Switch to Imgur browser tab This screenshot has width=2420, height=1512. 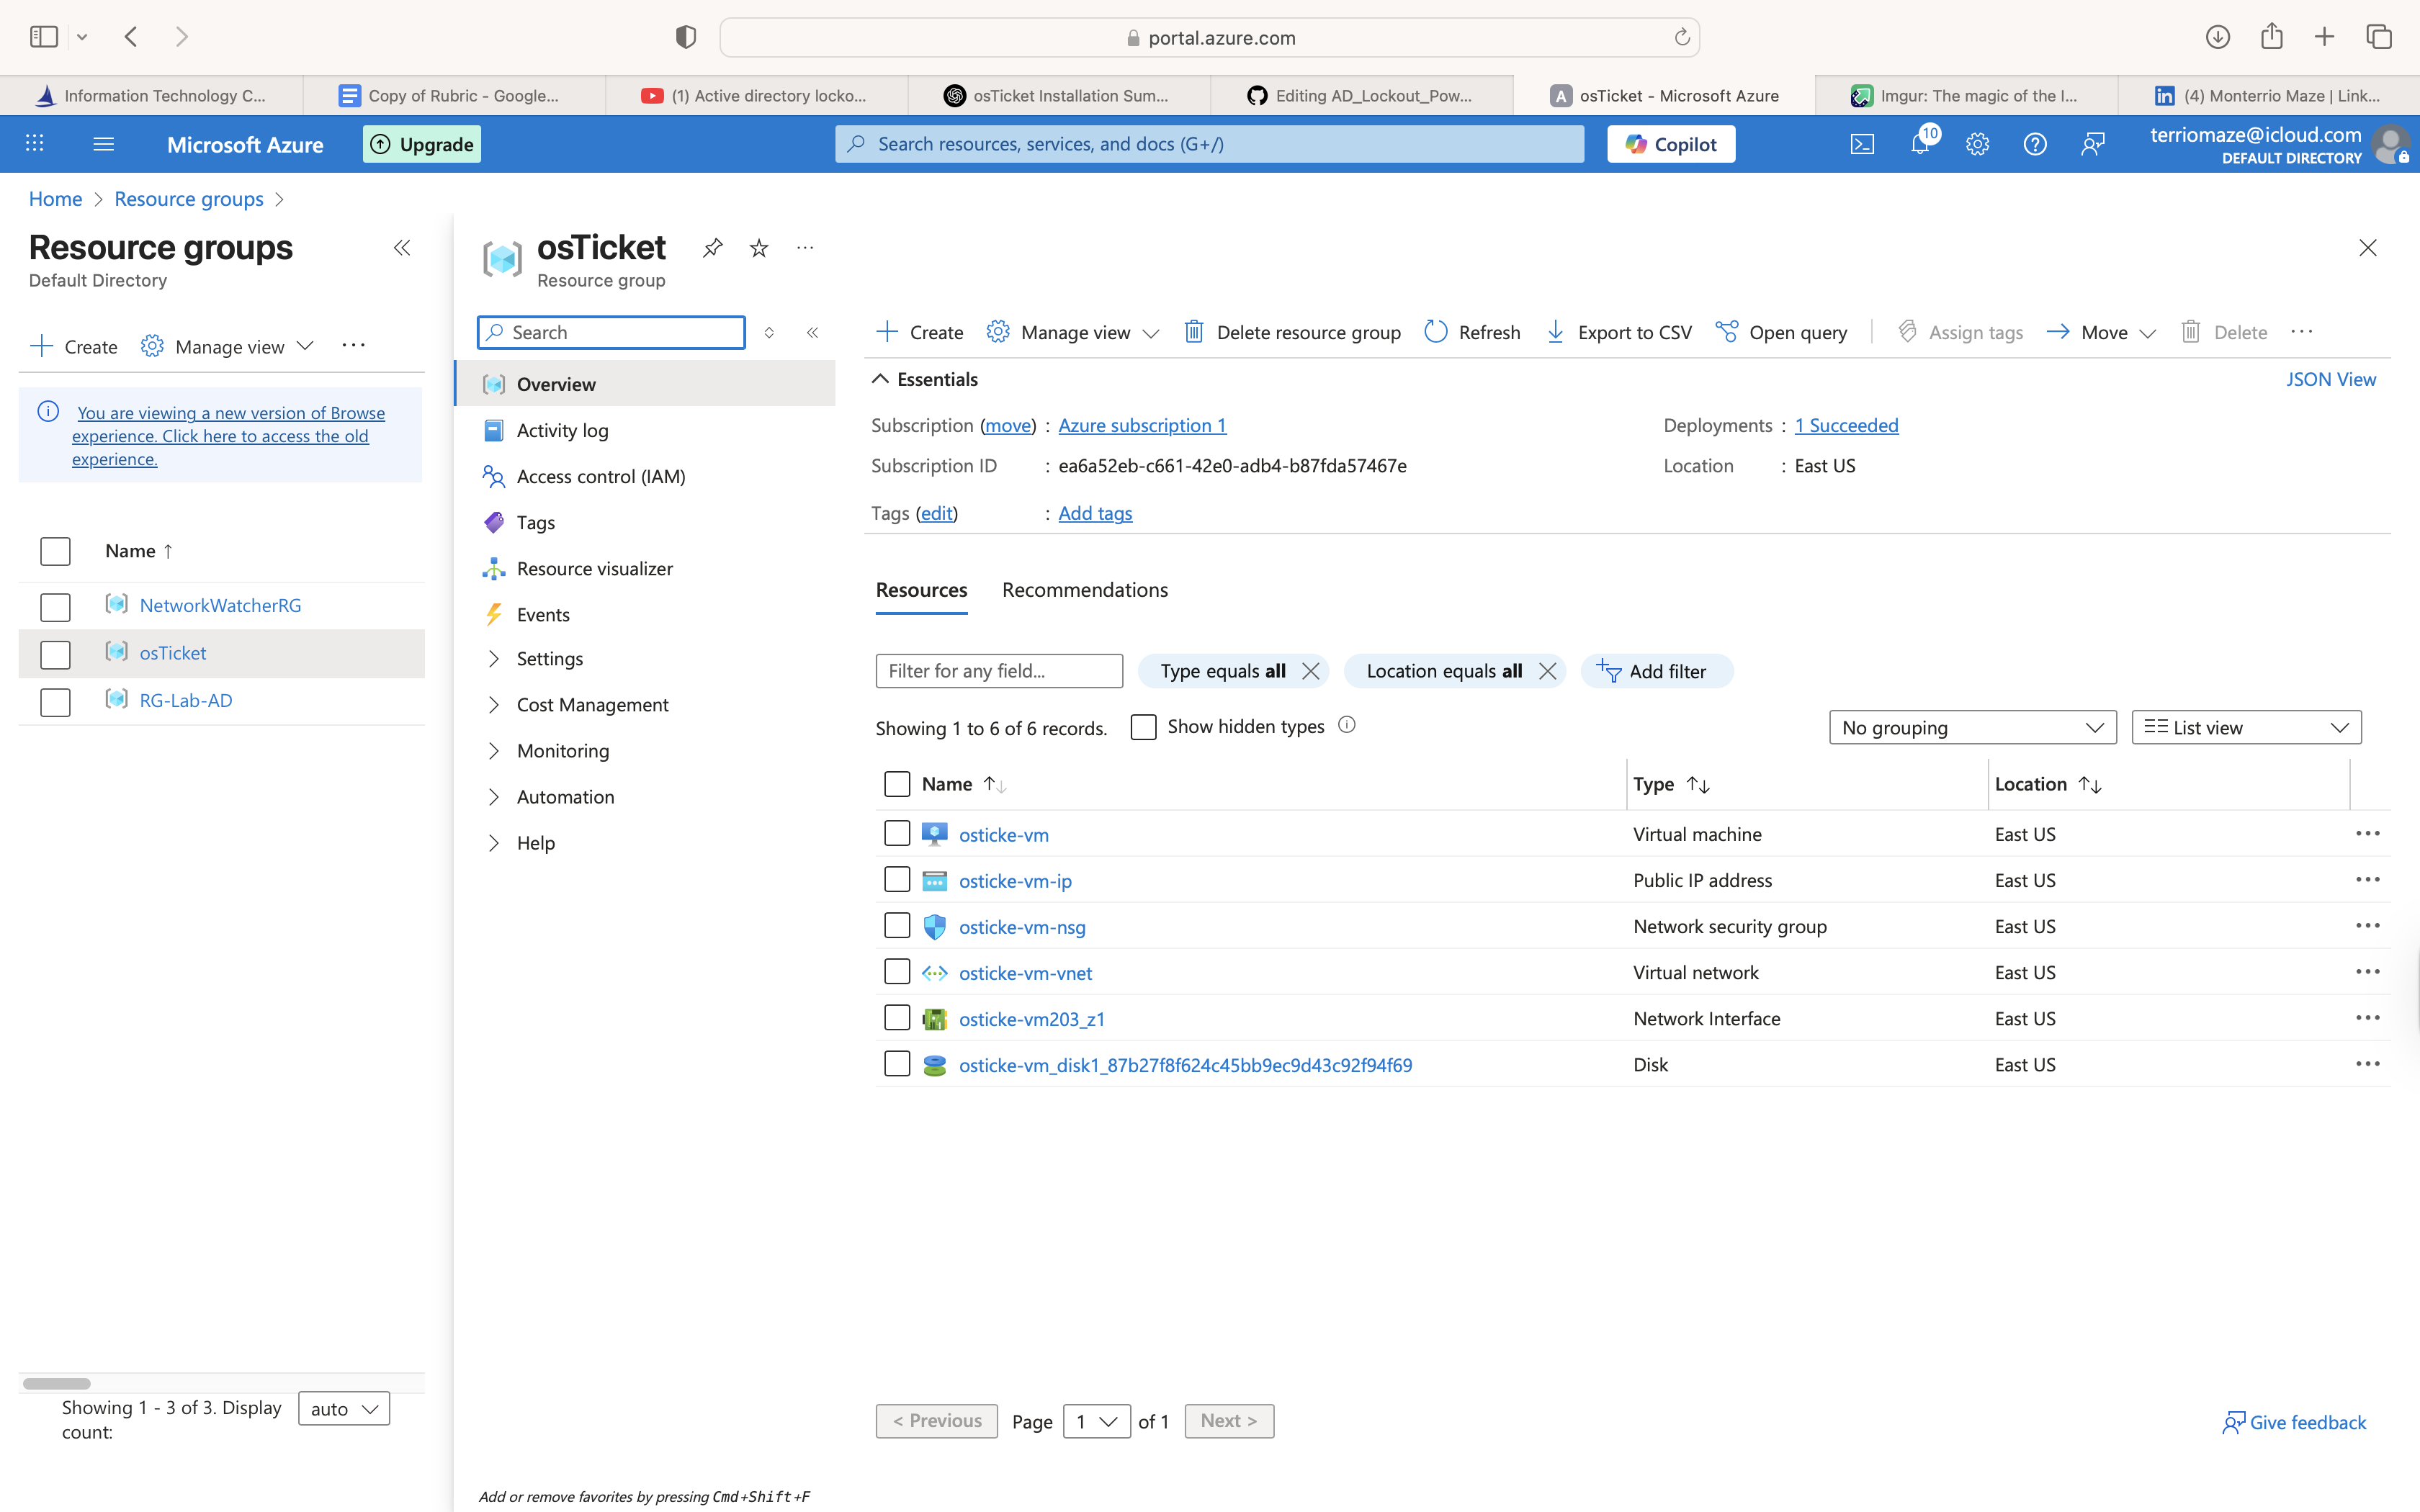point(1965,95)
